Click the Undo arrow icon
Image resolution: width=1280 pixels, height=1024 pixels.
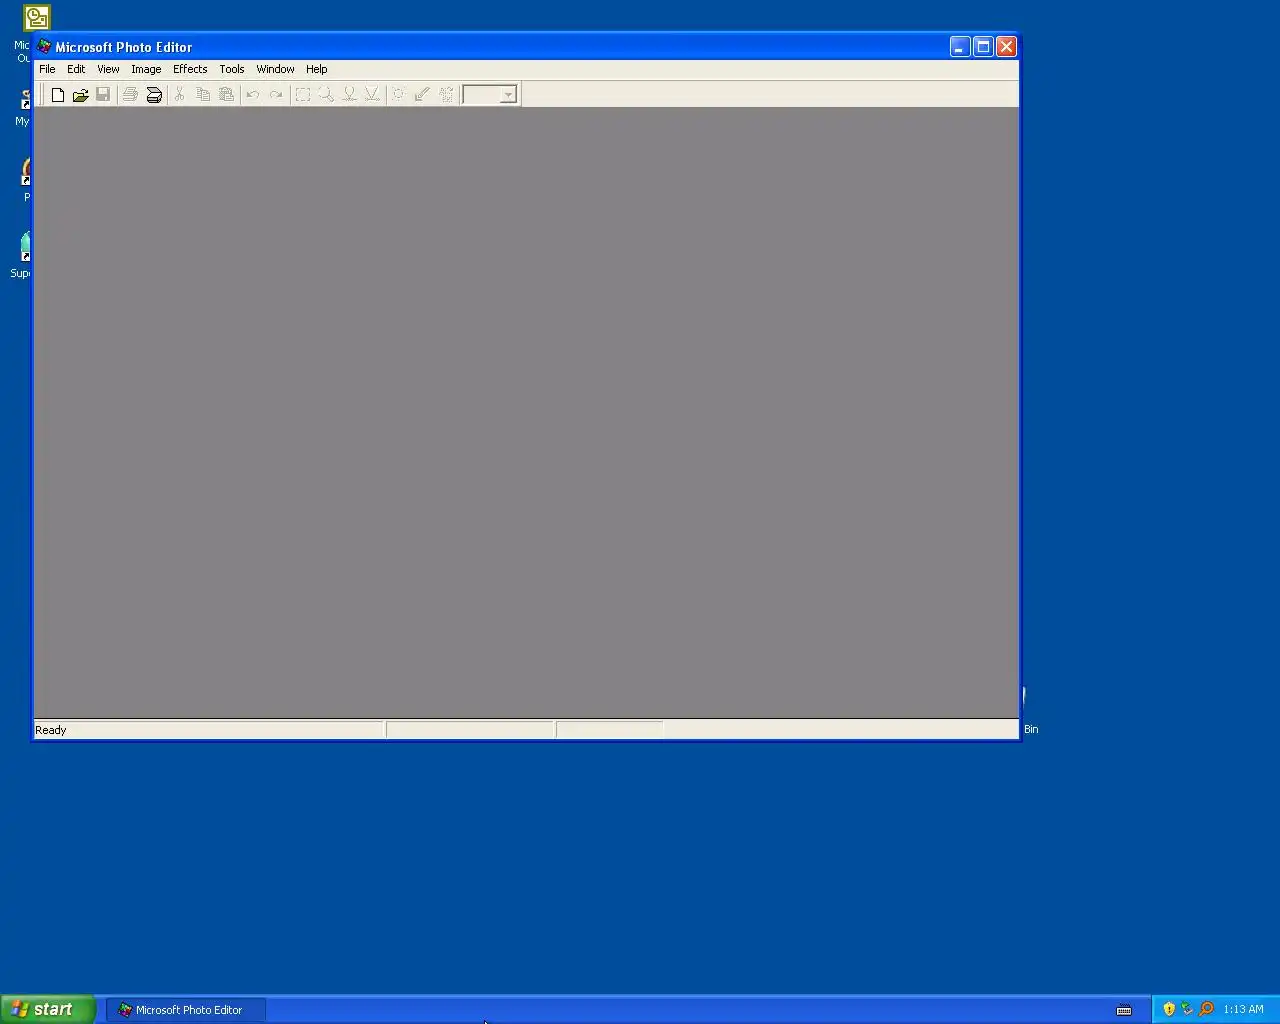tap(253, 95)
